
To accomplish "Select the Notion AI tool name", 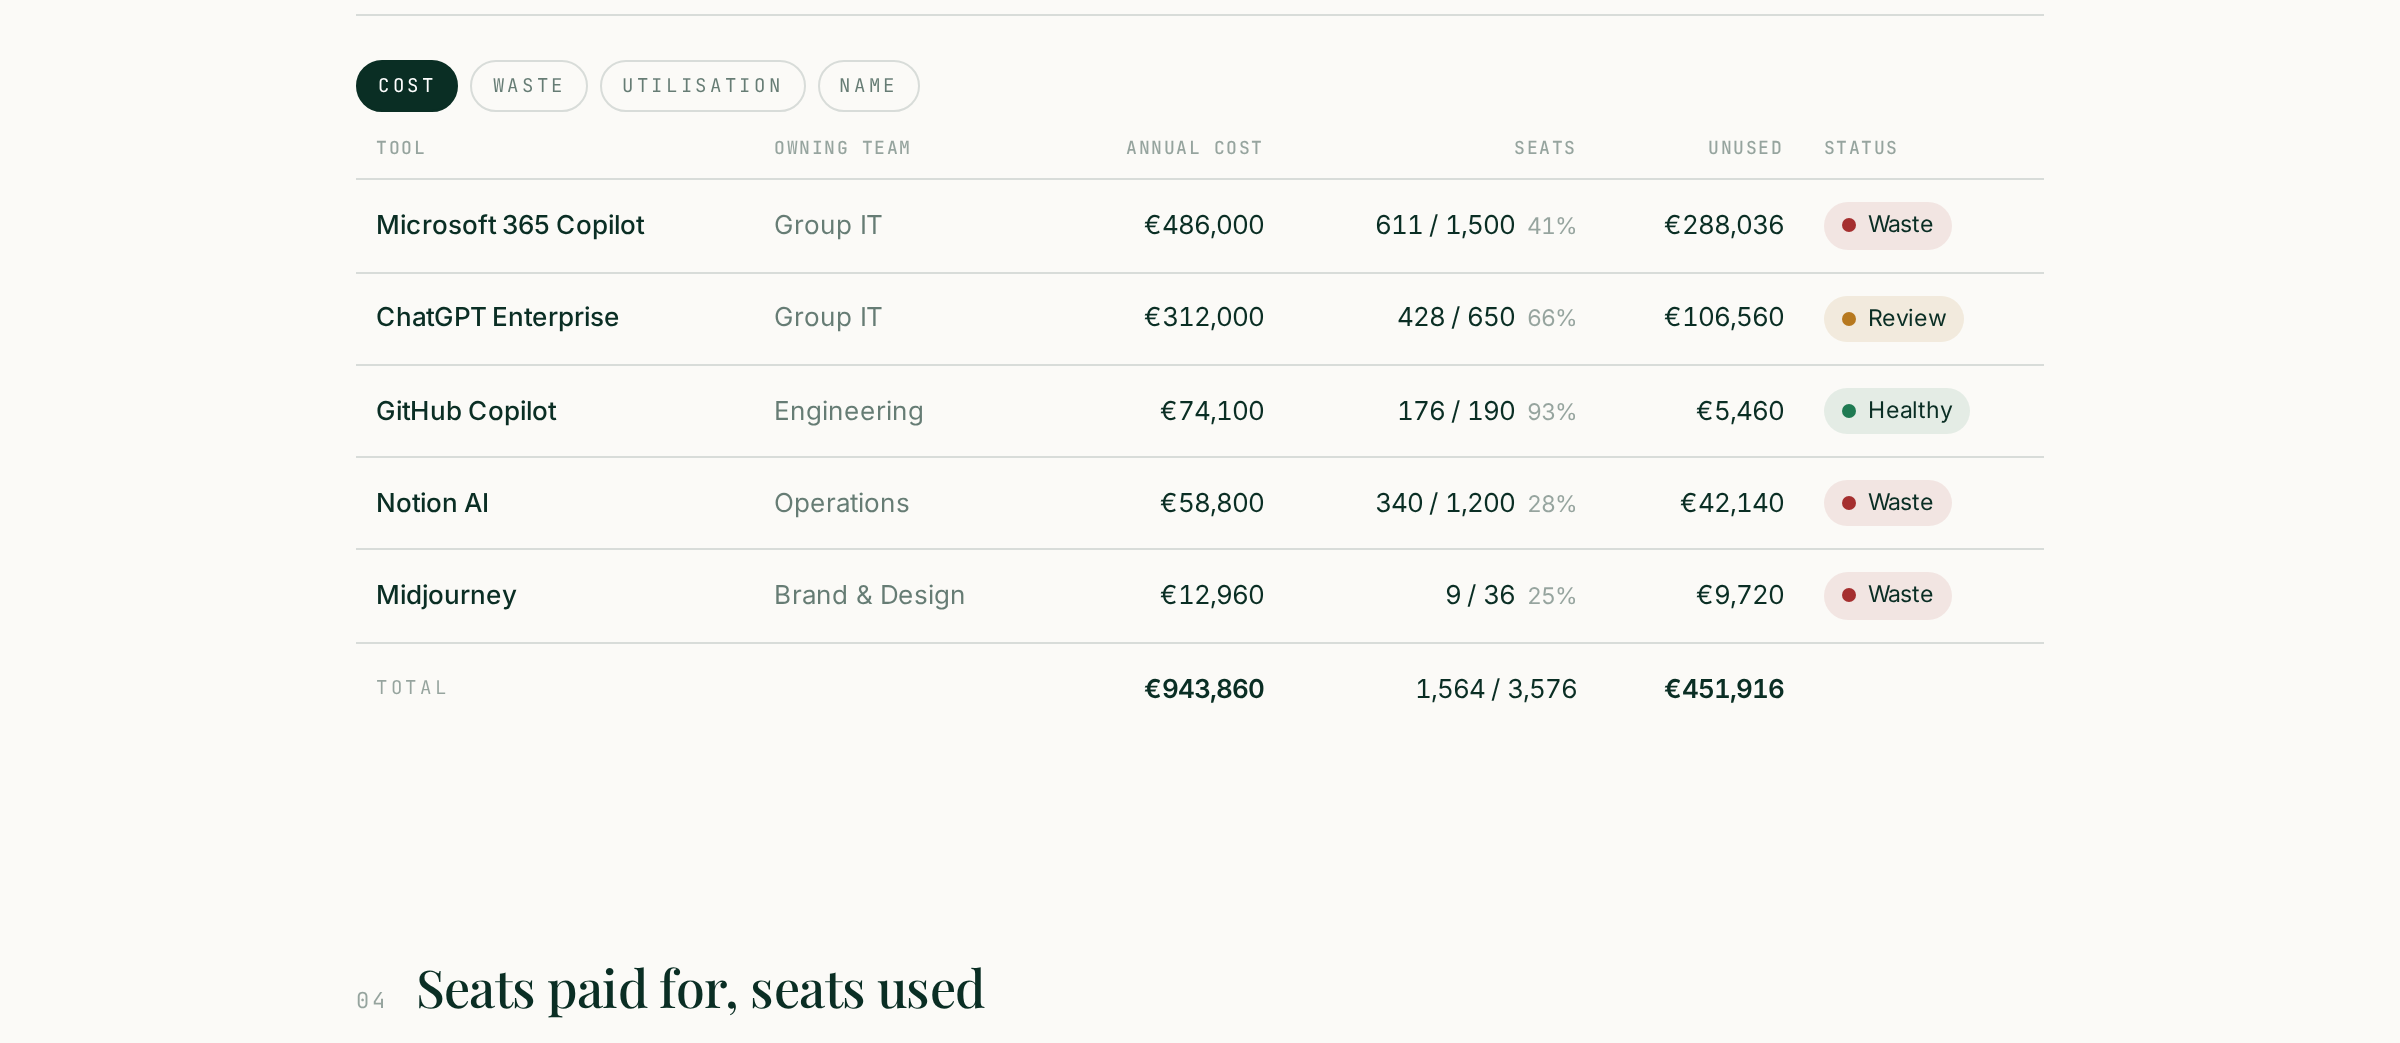I will [433, 503].
